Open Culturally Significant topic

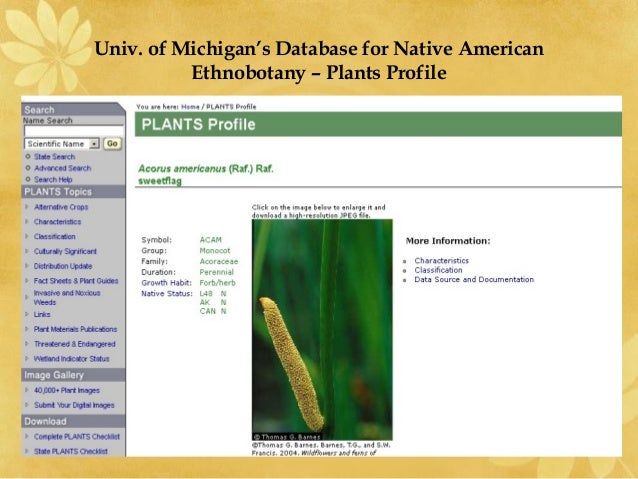66,252
